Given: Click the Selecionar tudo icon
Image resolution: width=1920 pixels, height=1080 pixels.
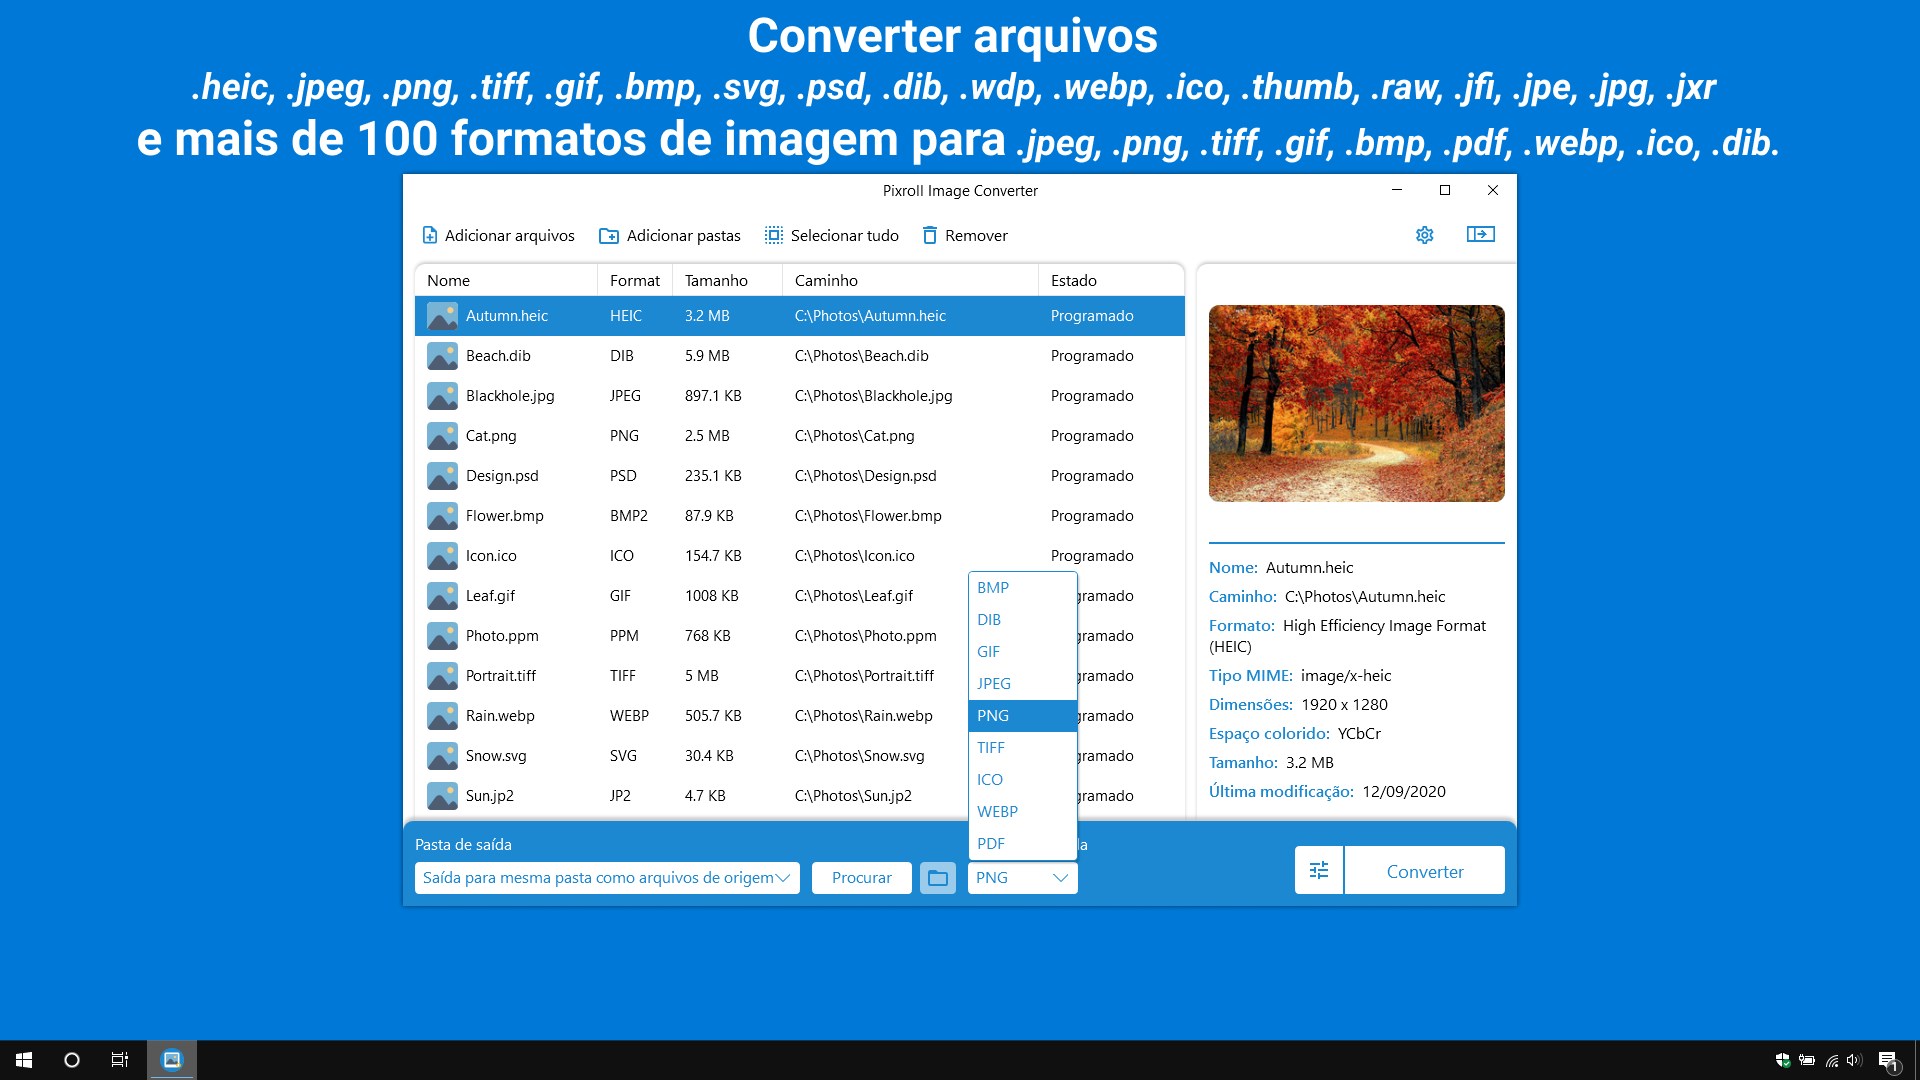Looking at the screenshot, I should (x=774, y=235).
